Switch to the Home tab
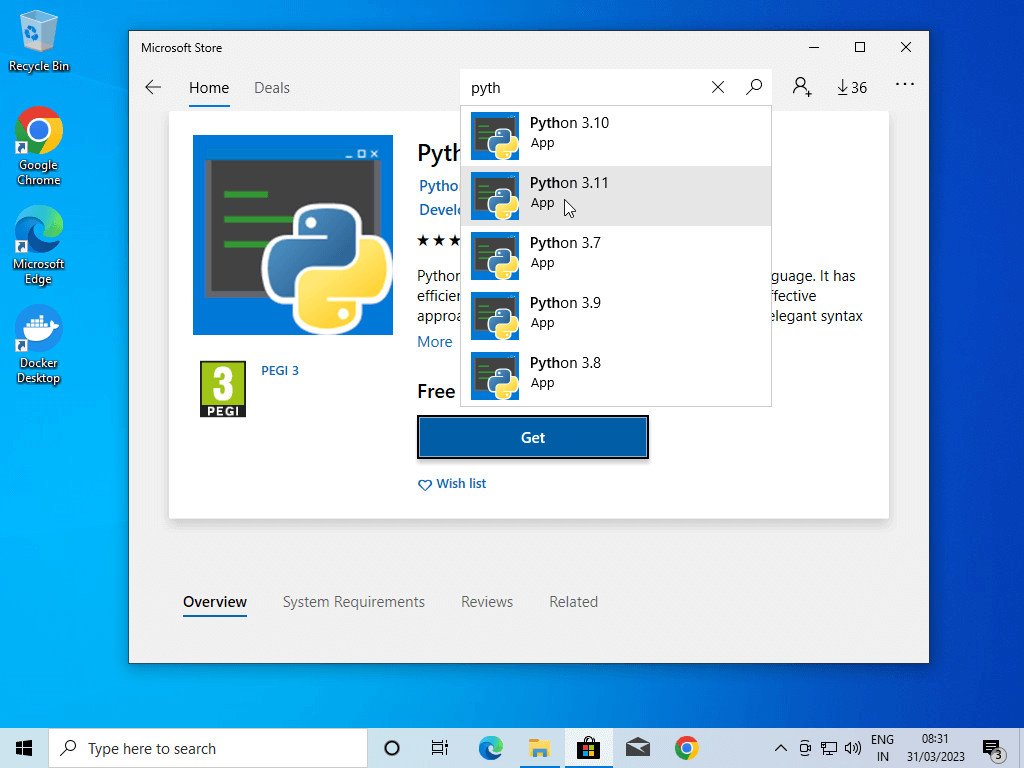Image resolution: width=1024 pixels, height=768 pixels. (x=209, y=88)
